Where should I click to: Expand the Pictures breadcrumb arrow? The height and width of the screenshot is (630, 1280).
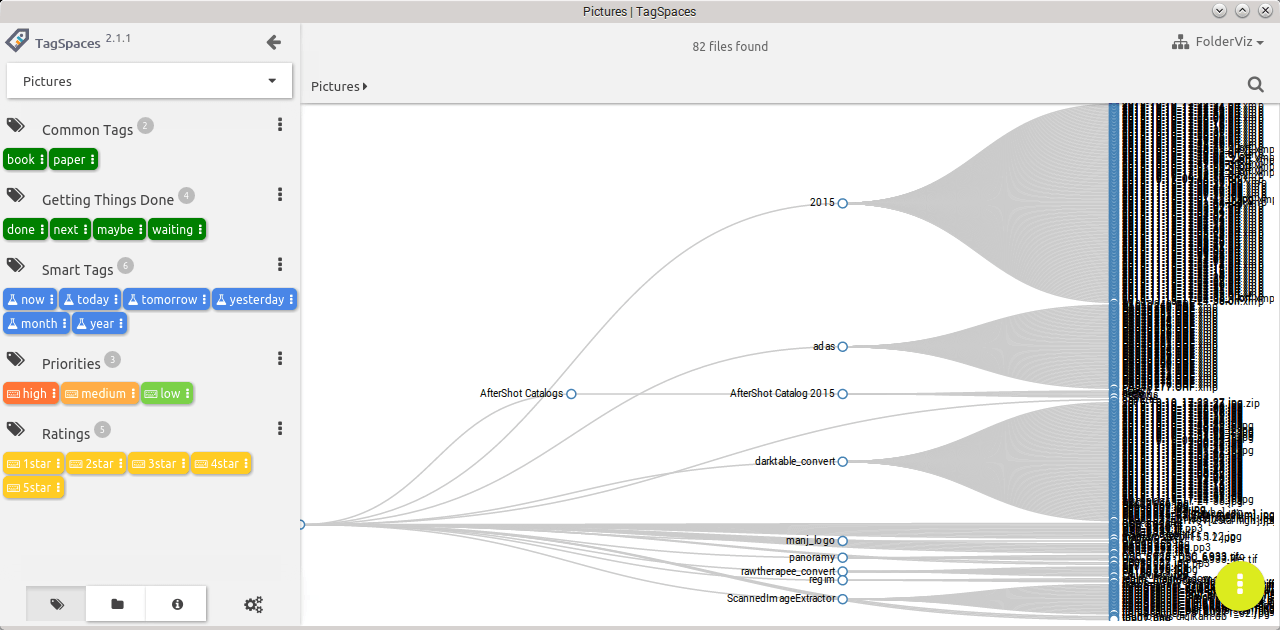[x=365, y=86]
